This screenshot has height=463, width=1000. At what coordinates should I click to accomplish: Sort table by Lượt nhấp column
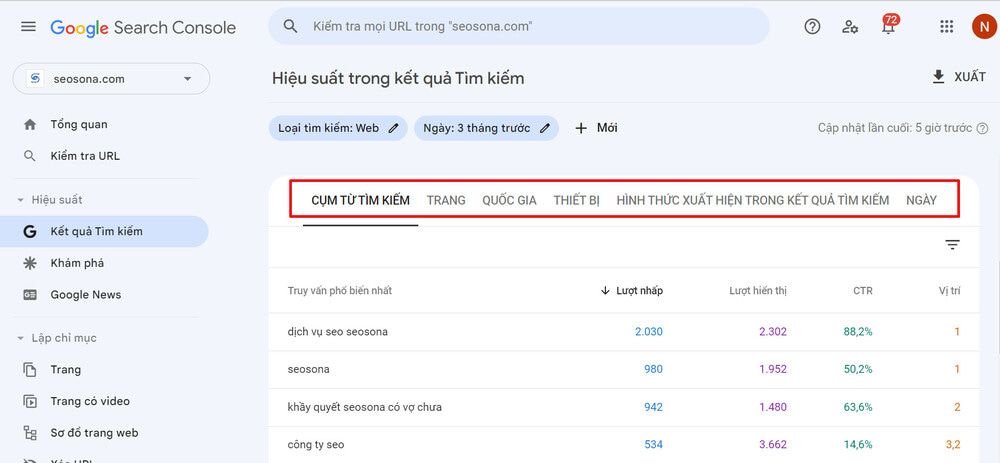(637, 291)
